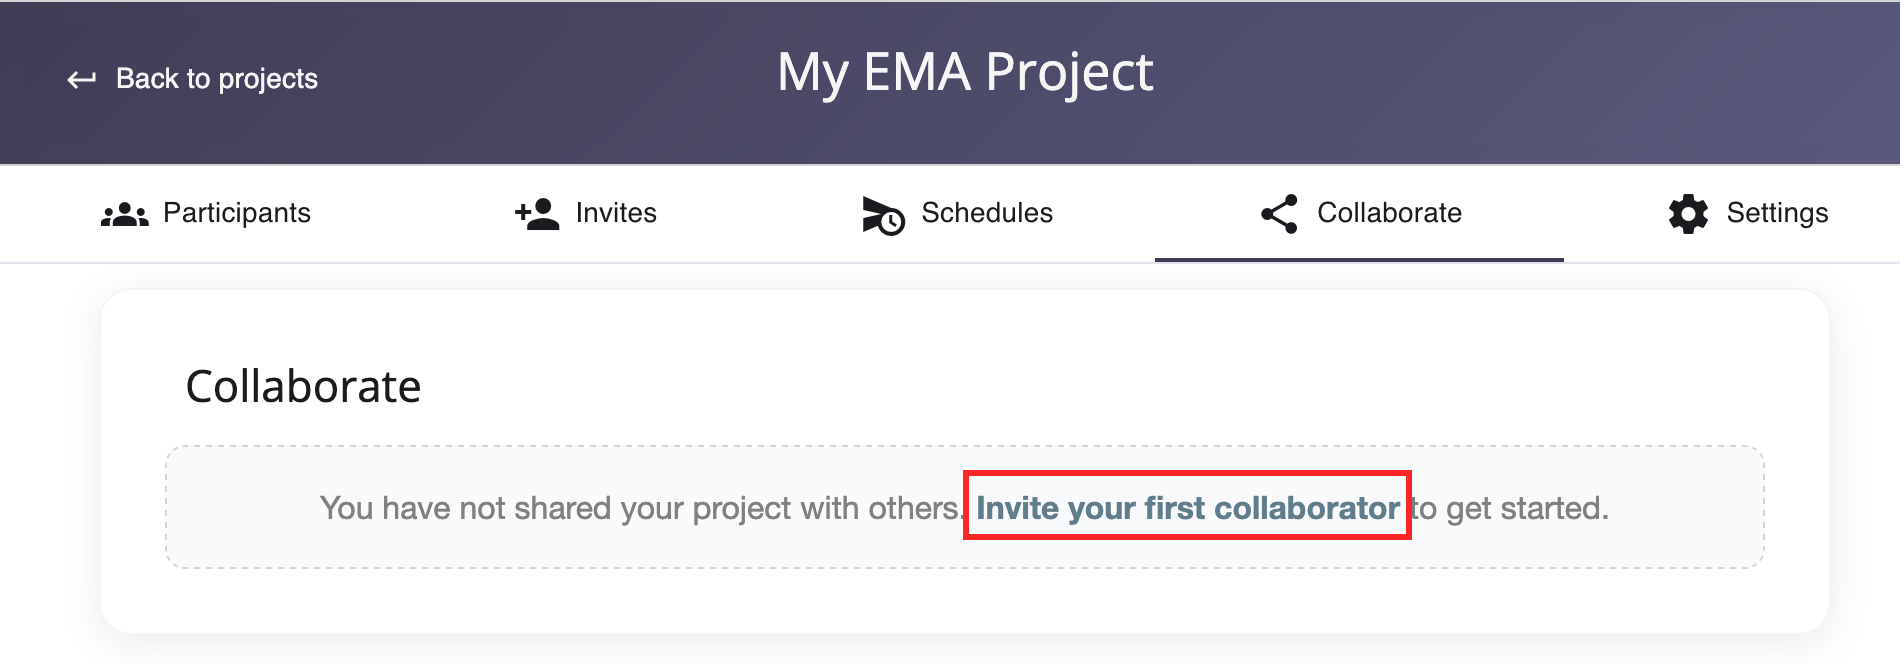Select the share-network icon above the active tab underline
1900x664 pixels.
[x=1278, y=212]
